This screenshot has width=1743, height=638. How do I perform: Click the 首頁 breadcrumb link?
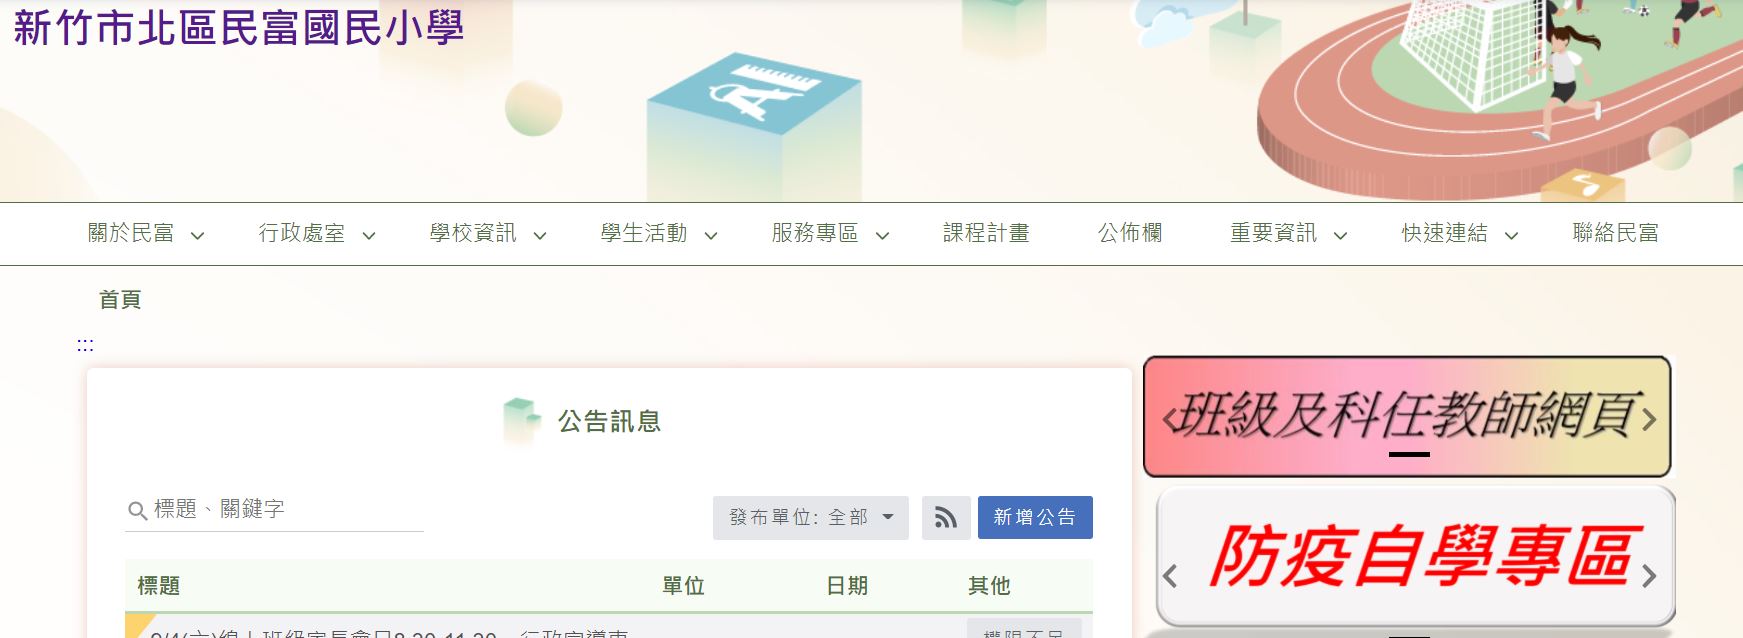120,300
